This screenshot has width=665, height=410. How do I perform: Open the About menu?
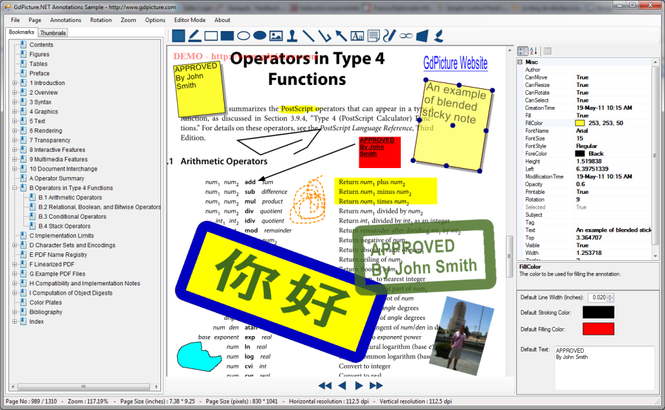coord(222,20)
